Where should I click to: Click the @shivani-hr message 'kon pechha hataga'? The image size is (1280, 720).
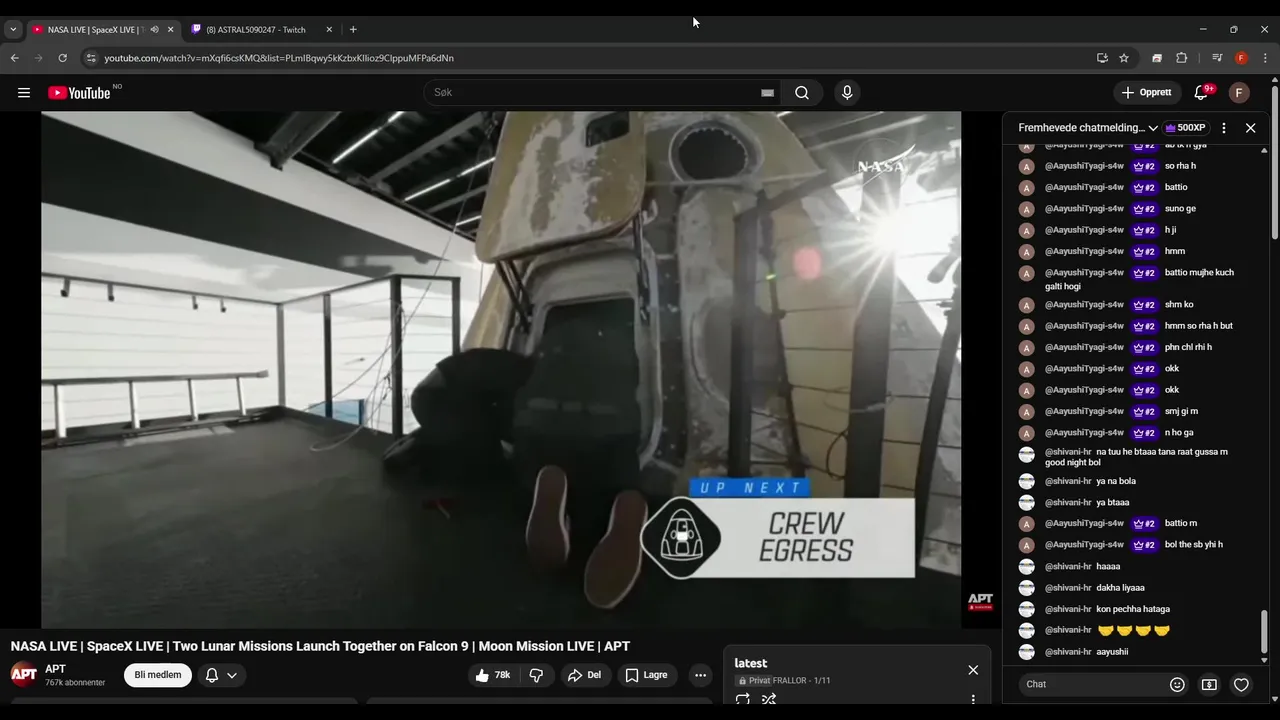[x=1133, y=609]
